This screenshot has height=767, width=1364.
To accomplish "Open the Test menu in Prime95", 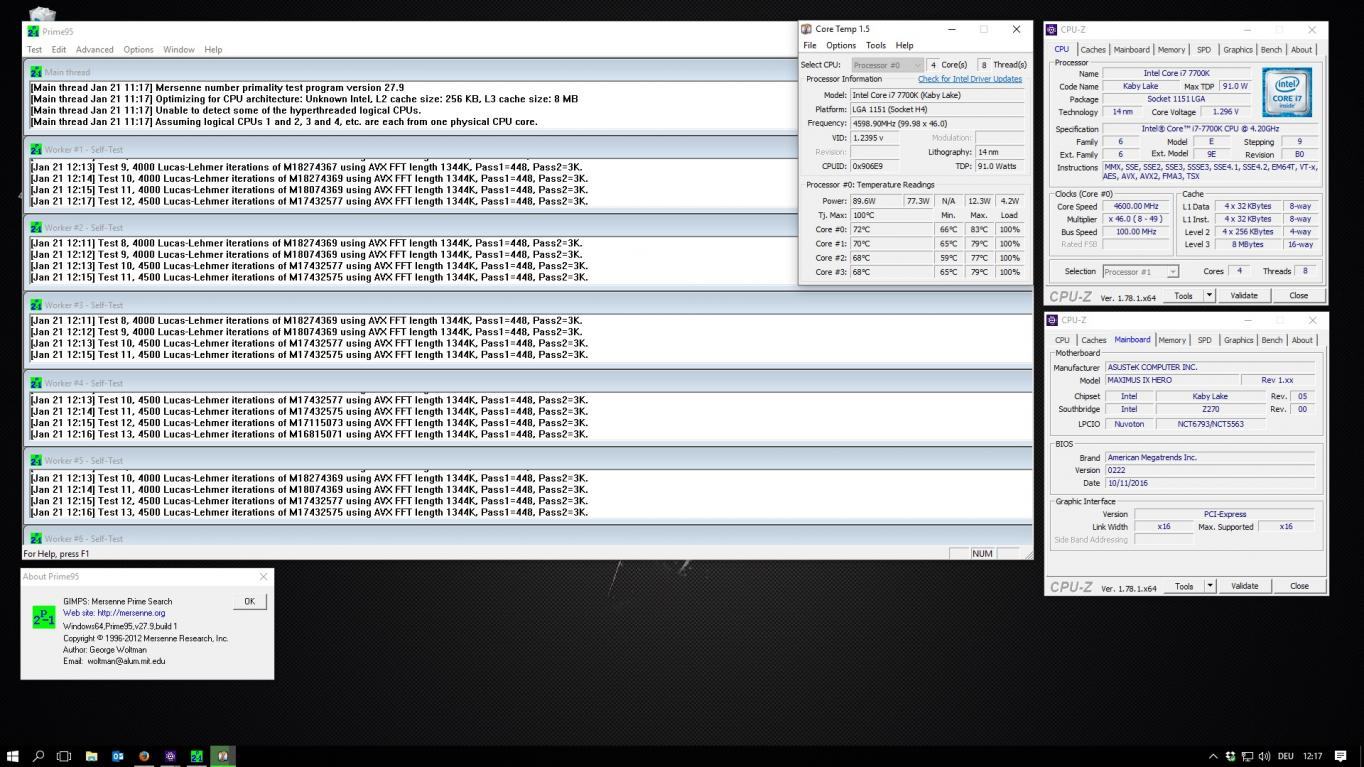I will coord(34,49).
